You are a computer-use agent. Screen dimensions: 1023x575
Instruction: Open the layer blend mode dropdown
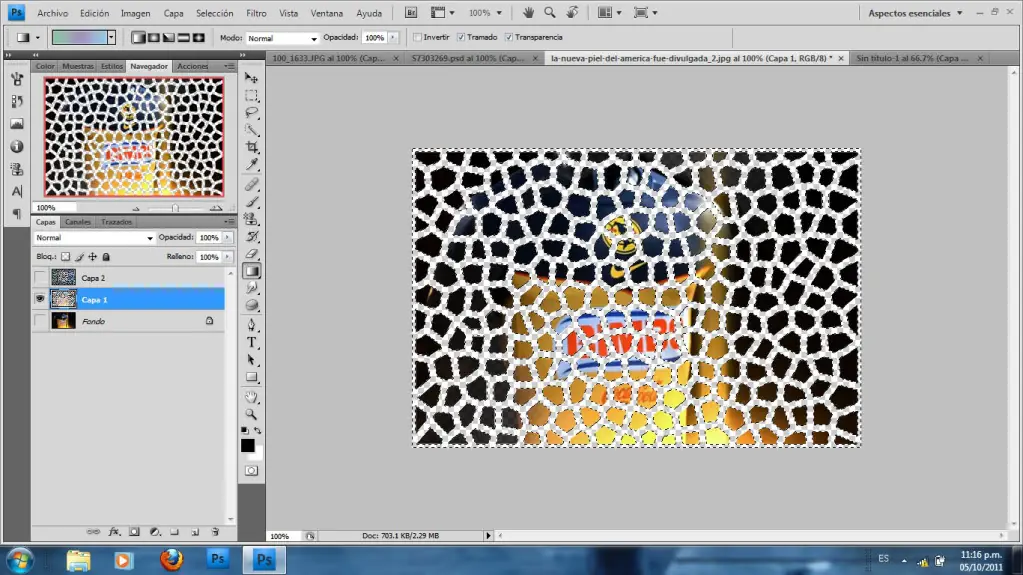click(x=95, y=238)
